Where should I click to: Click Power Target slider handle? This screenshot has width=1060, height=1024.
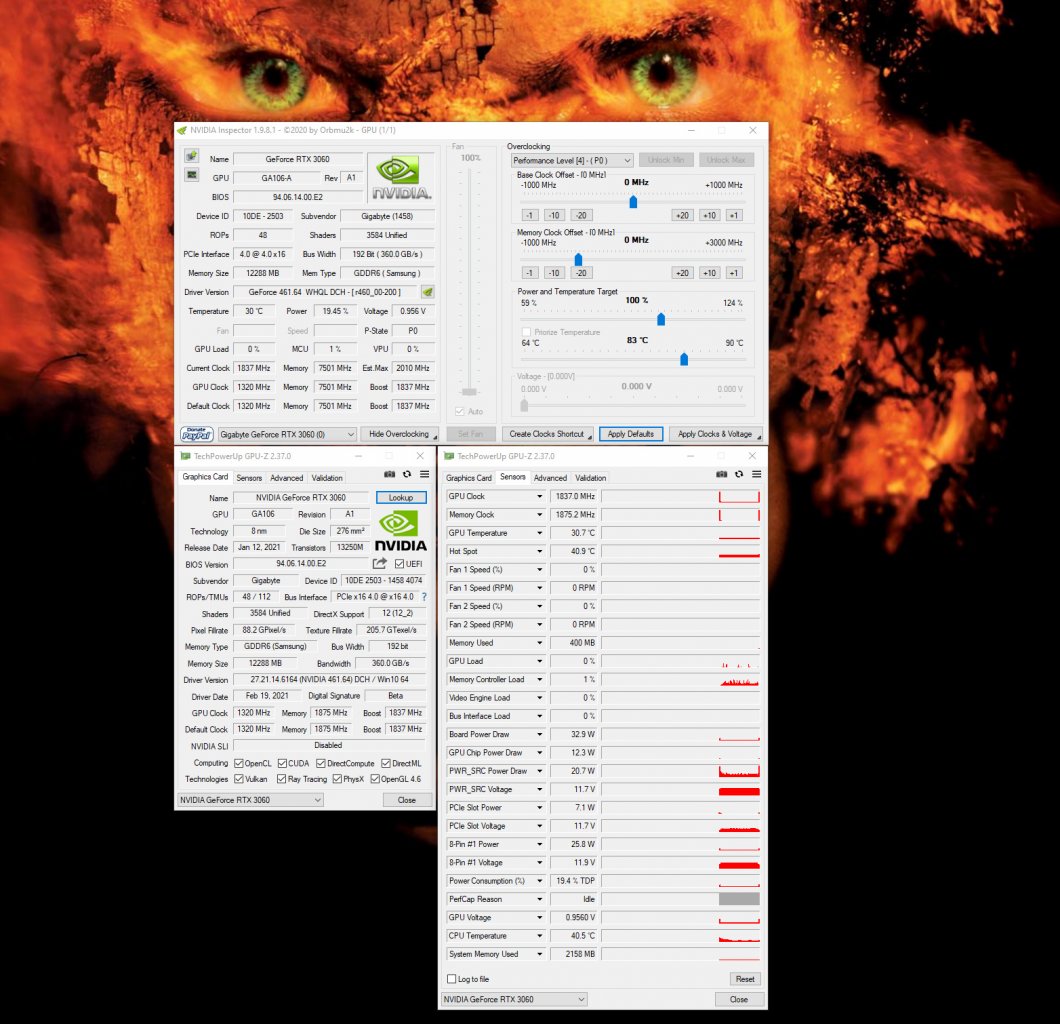[661, 319]
